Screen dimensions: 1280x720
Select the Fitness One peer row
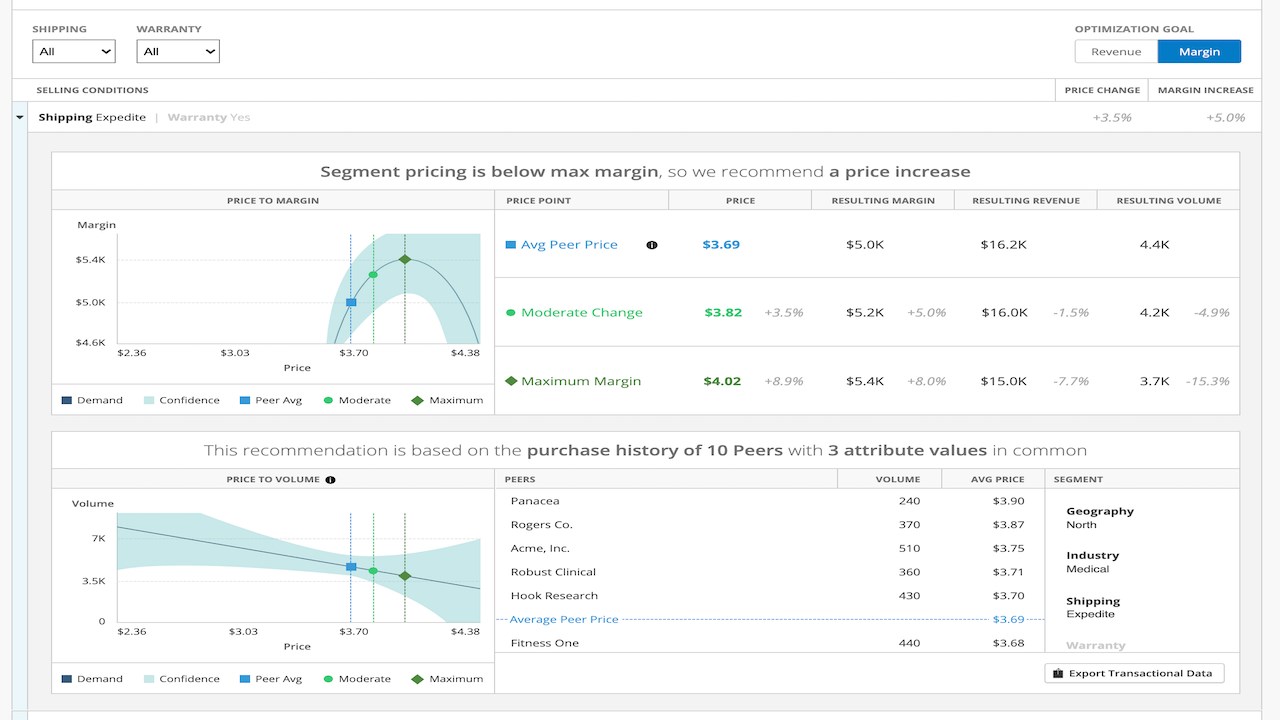(769, 643)
